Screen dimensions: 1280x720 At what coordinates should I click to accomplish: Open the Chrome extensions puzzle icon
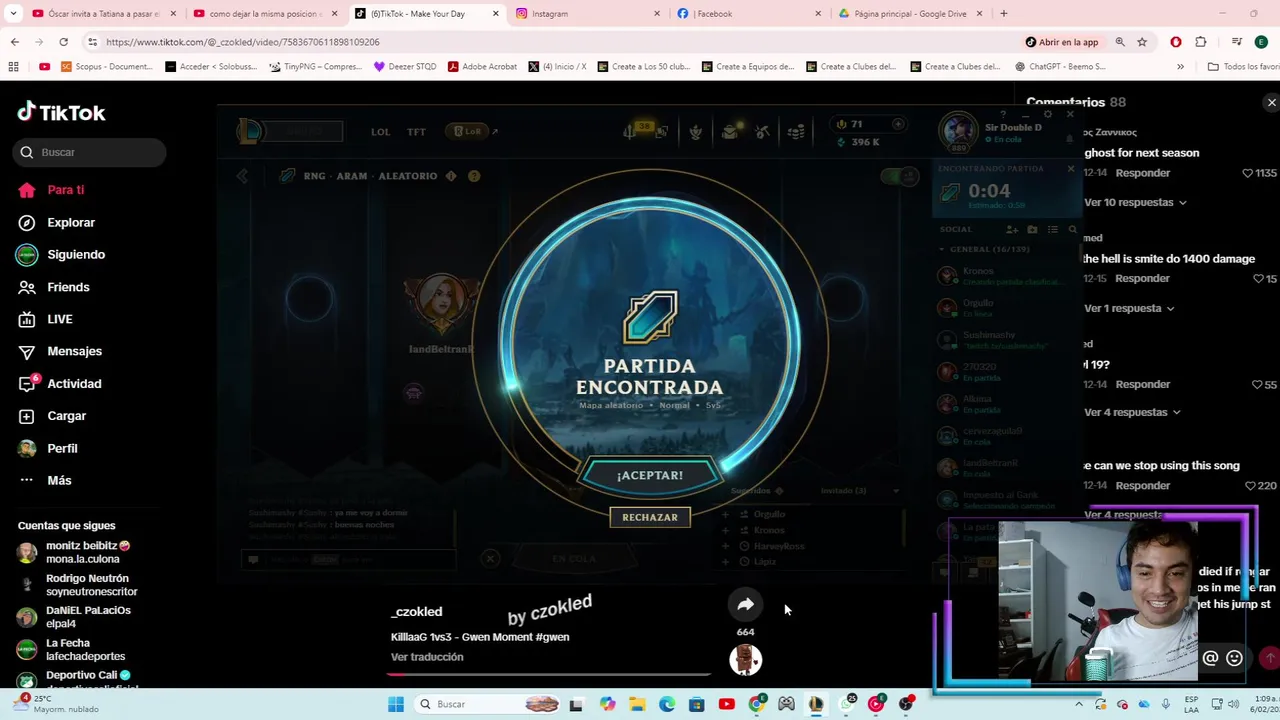1201,42
